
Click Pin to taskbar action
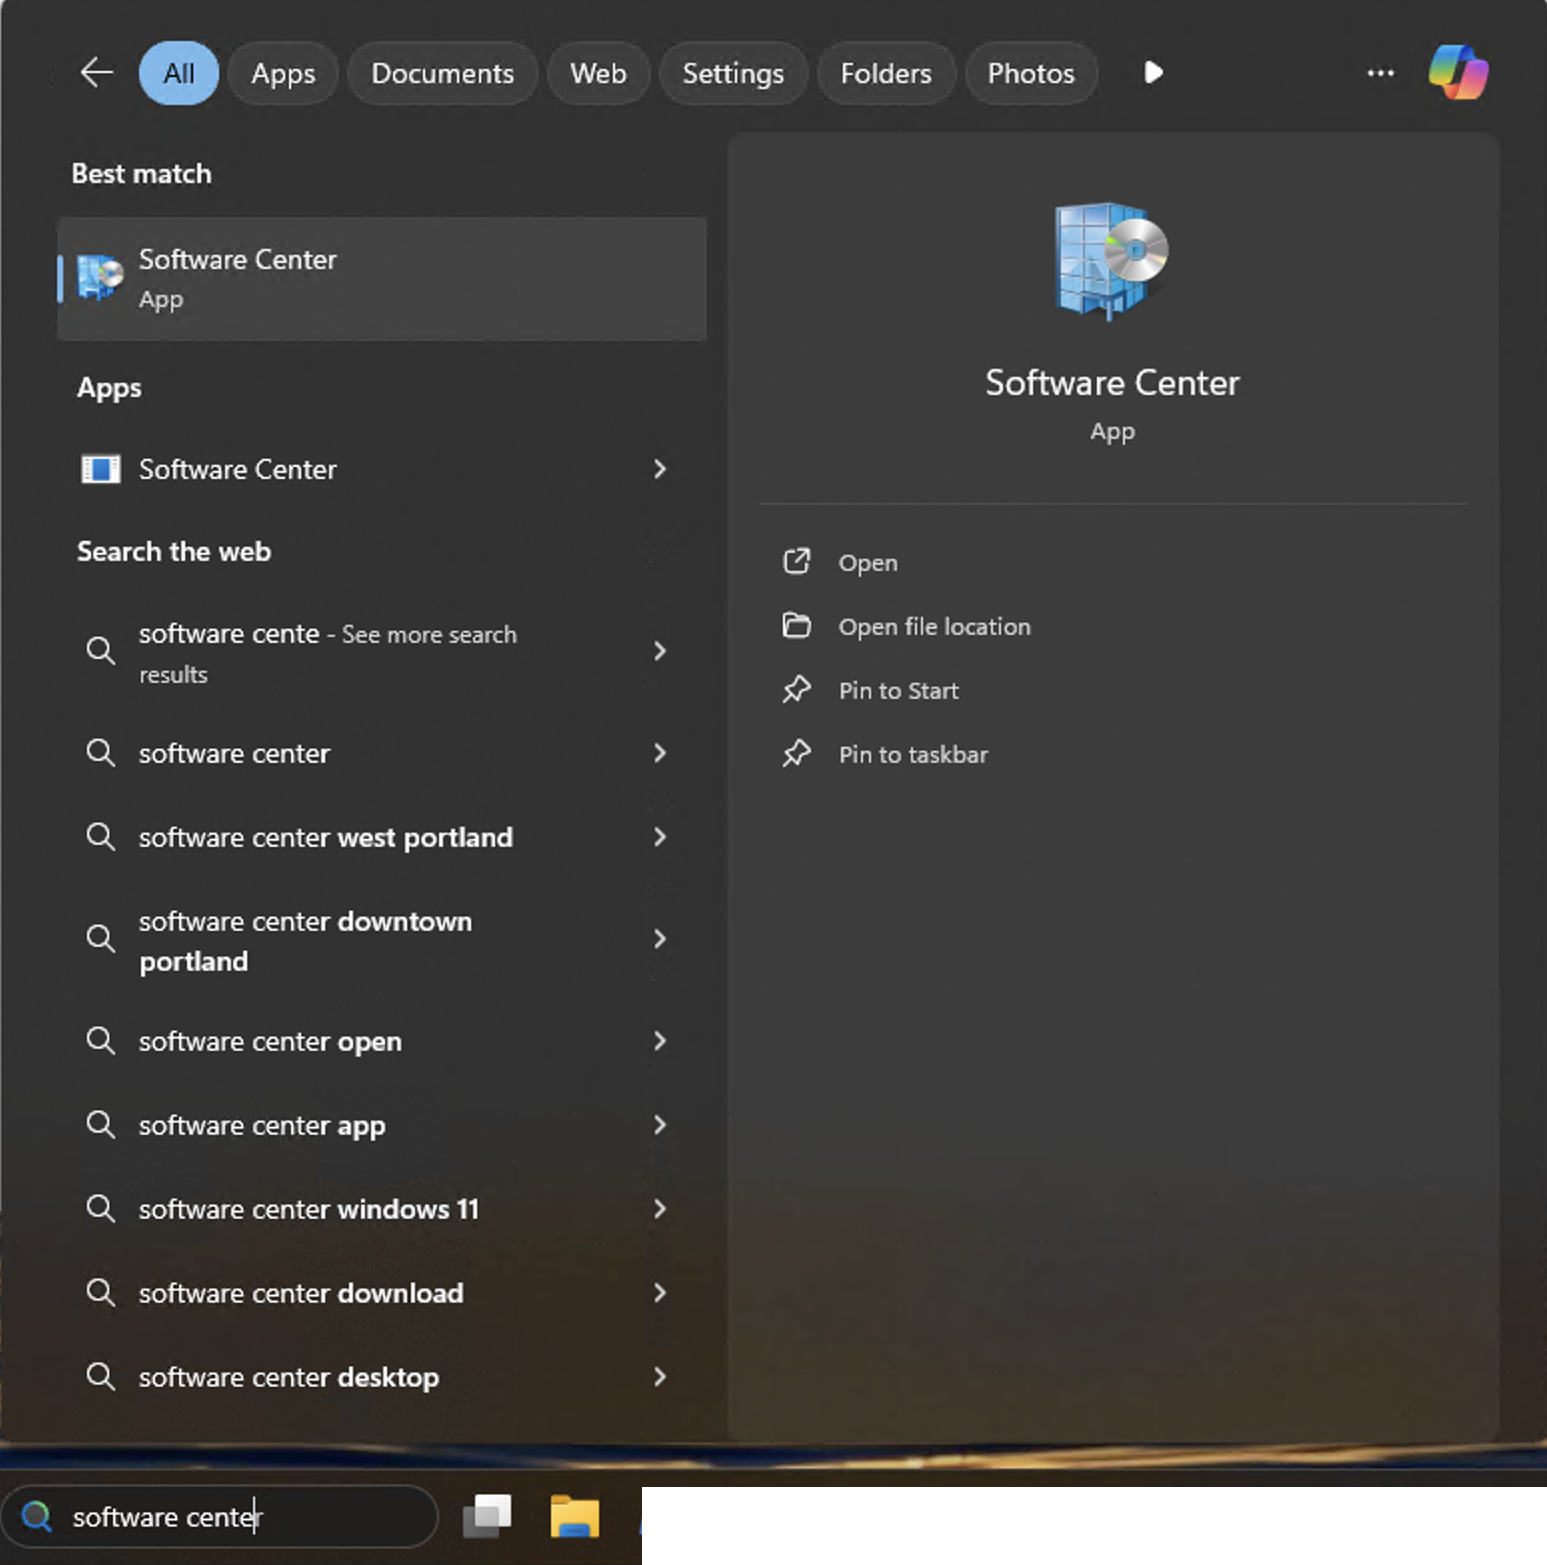click(x=913, y=755)
